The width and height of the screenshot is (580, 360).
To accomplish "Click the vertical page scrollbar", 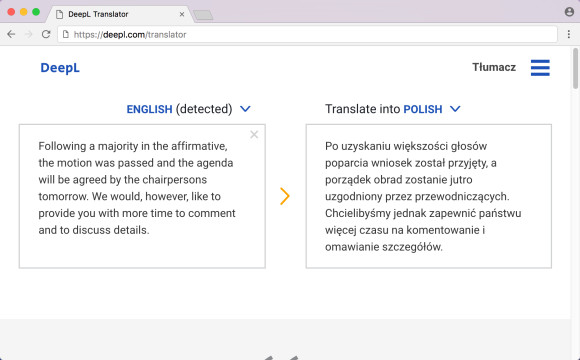I will coord(576,69).
